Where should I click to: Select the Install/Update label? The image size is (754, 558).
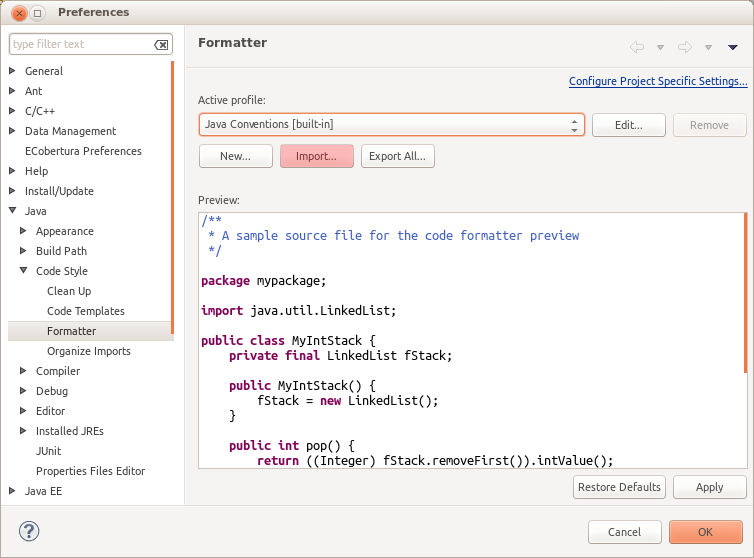point(59,191)
